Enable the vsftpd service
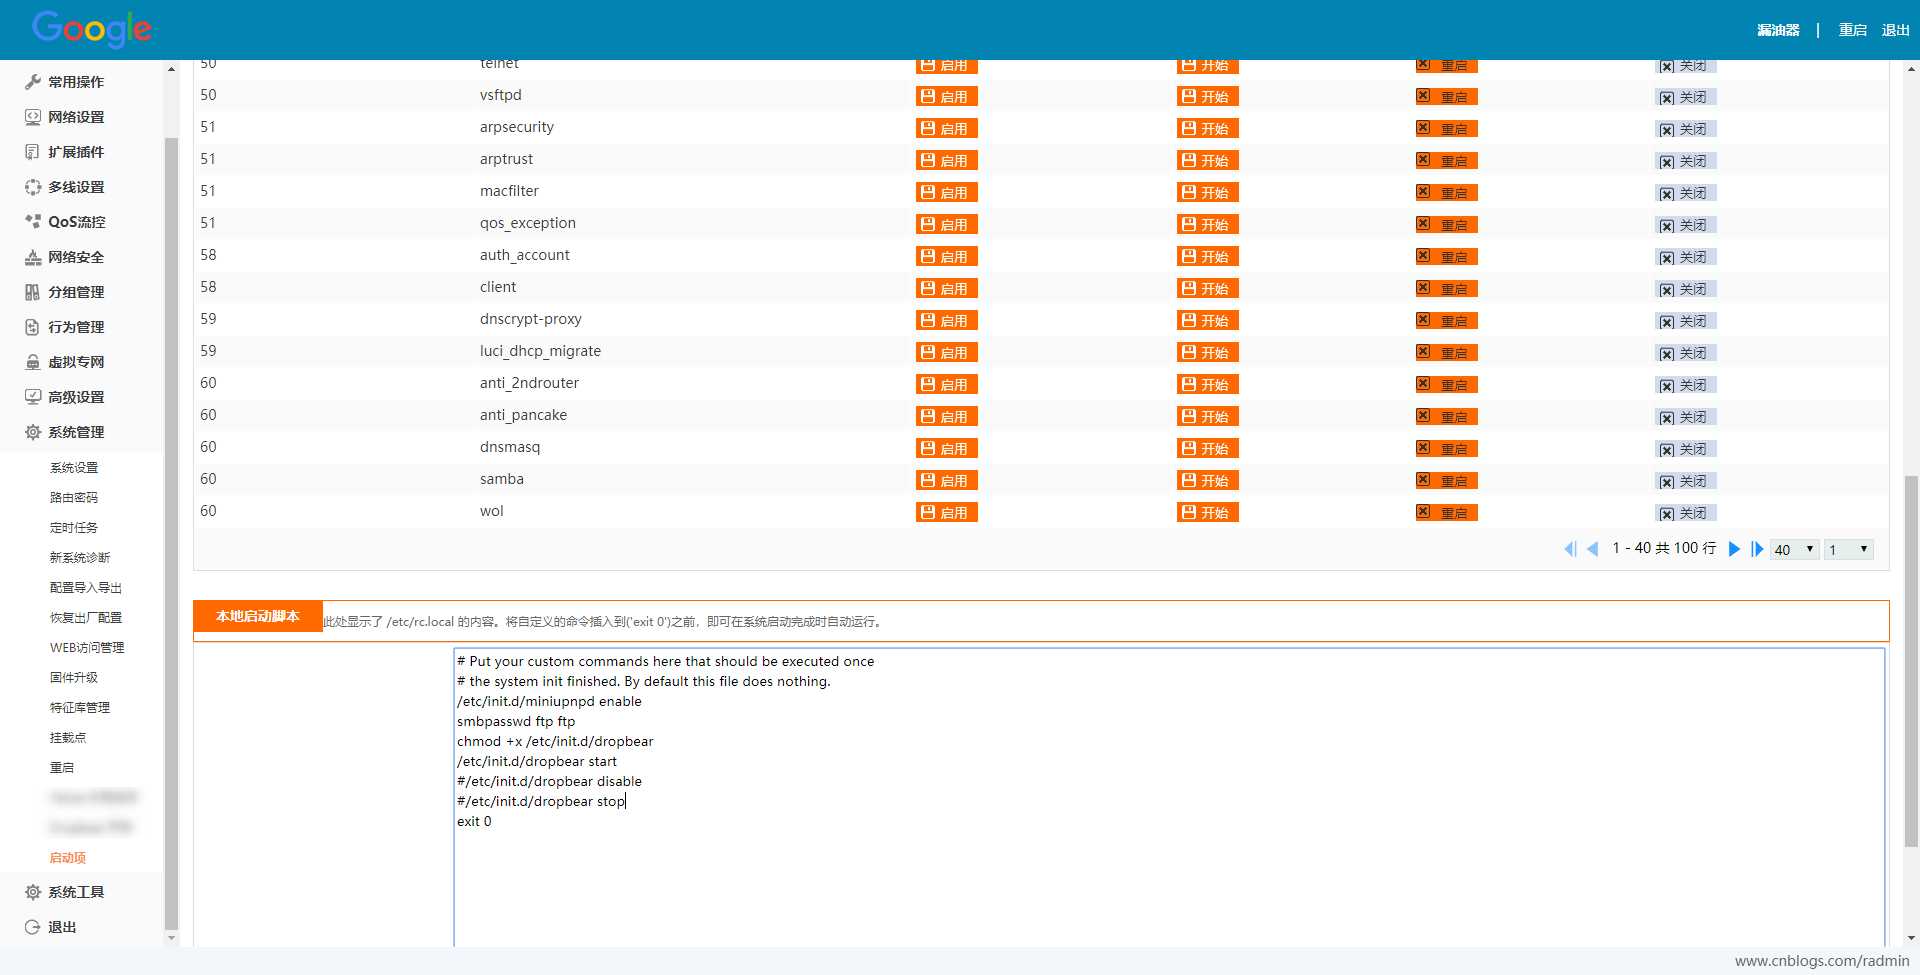 (946, 96)
